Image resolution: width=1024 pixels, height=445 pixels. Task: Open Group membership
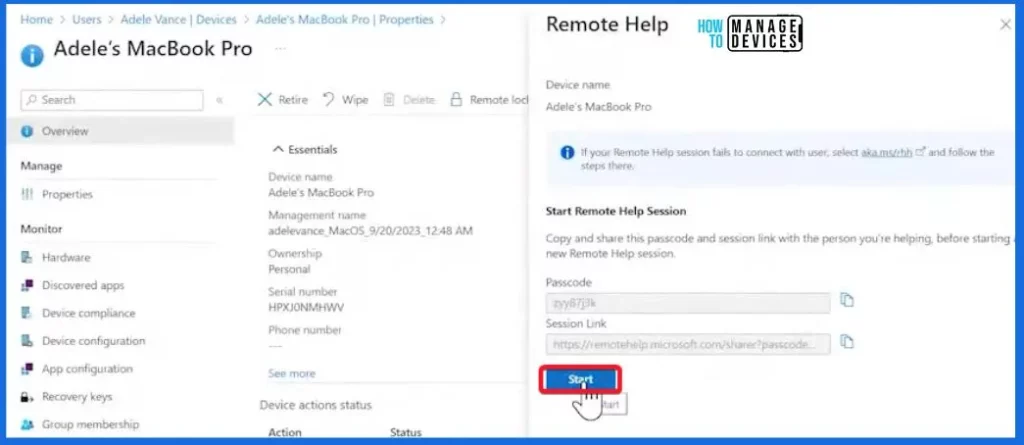click(x=90, y=425)
